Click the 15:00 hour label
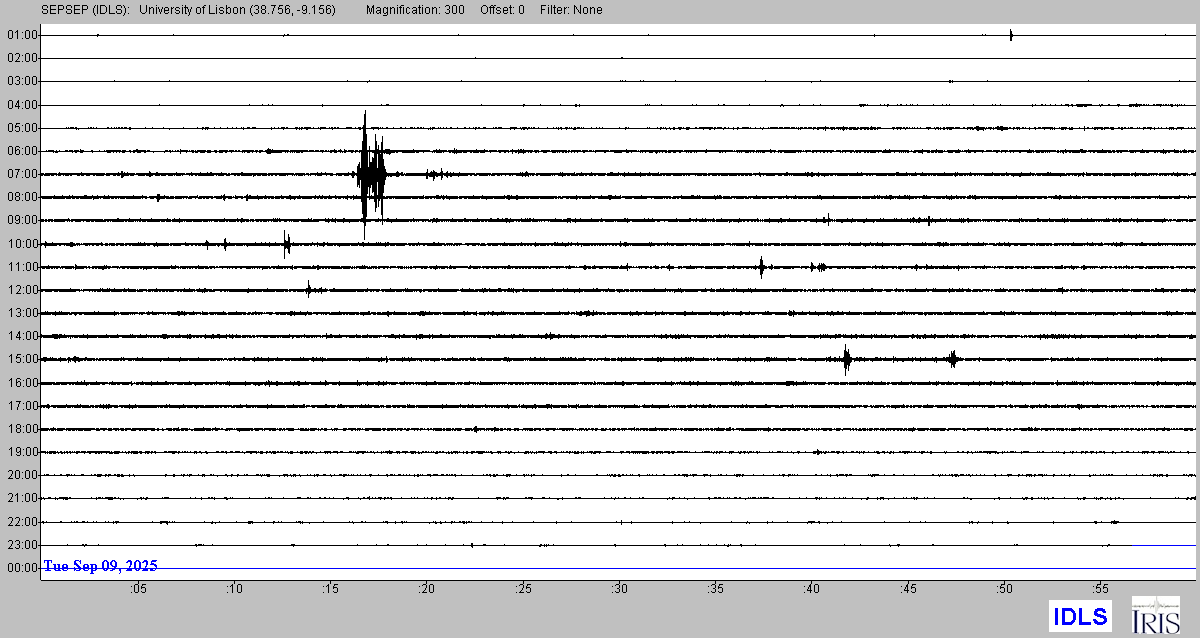 [22, 359]
